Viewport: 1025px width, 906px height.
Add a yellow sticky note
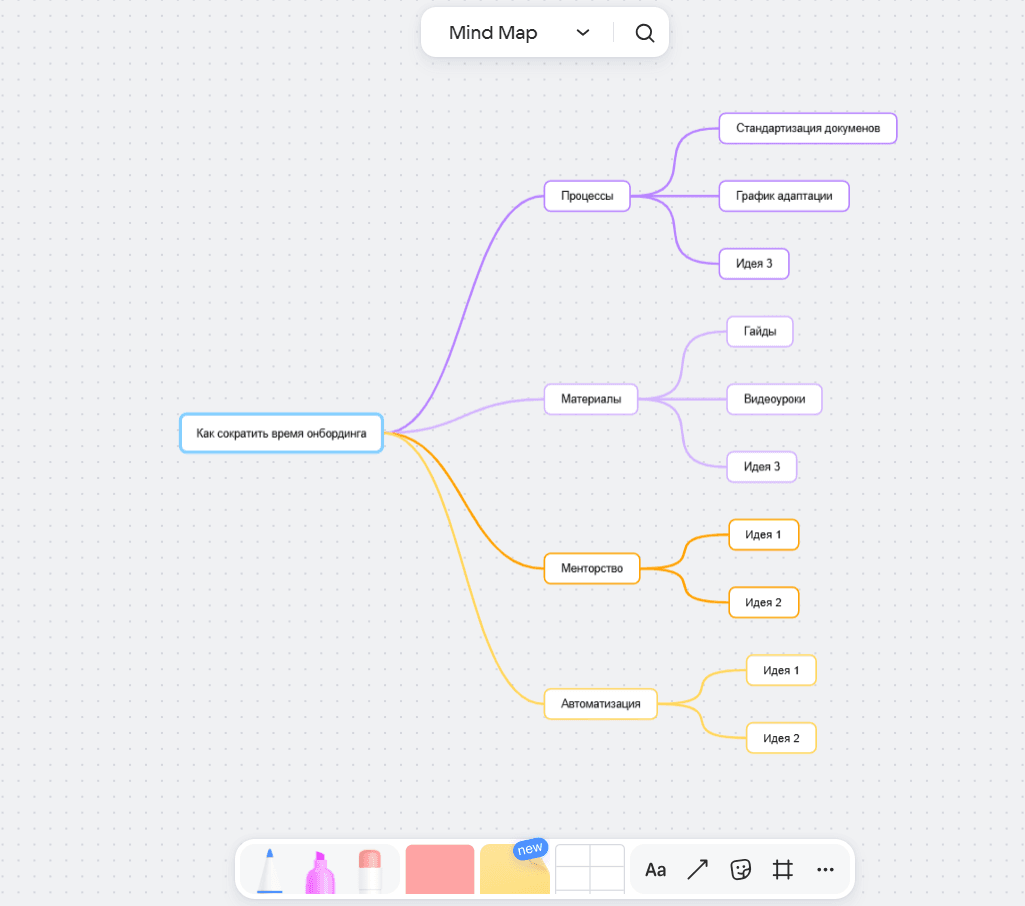tap(515, 872)
